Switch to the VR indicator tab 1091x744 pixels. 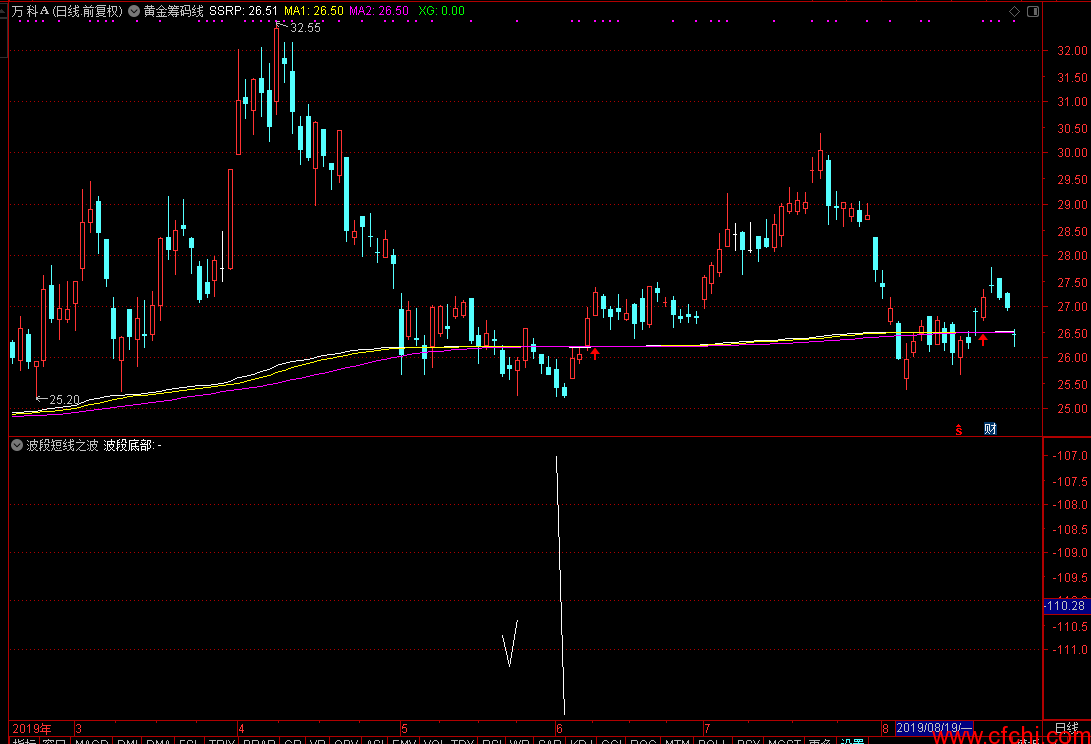pos(318,741)
